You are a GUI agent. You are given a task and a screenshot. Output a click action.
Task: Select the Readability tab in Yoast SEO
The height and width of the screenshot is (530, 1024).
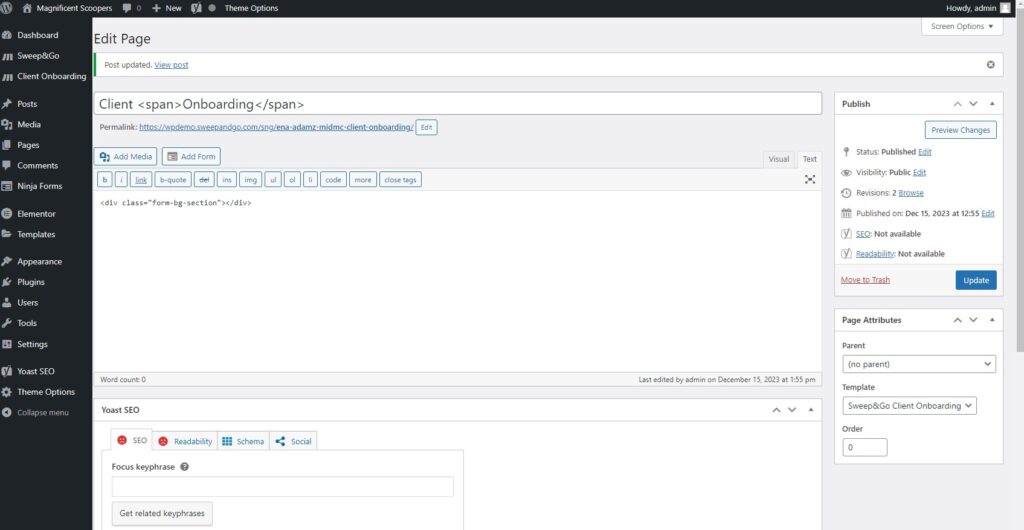pyautogui.click(x=184, y=441)
